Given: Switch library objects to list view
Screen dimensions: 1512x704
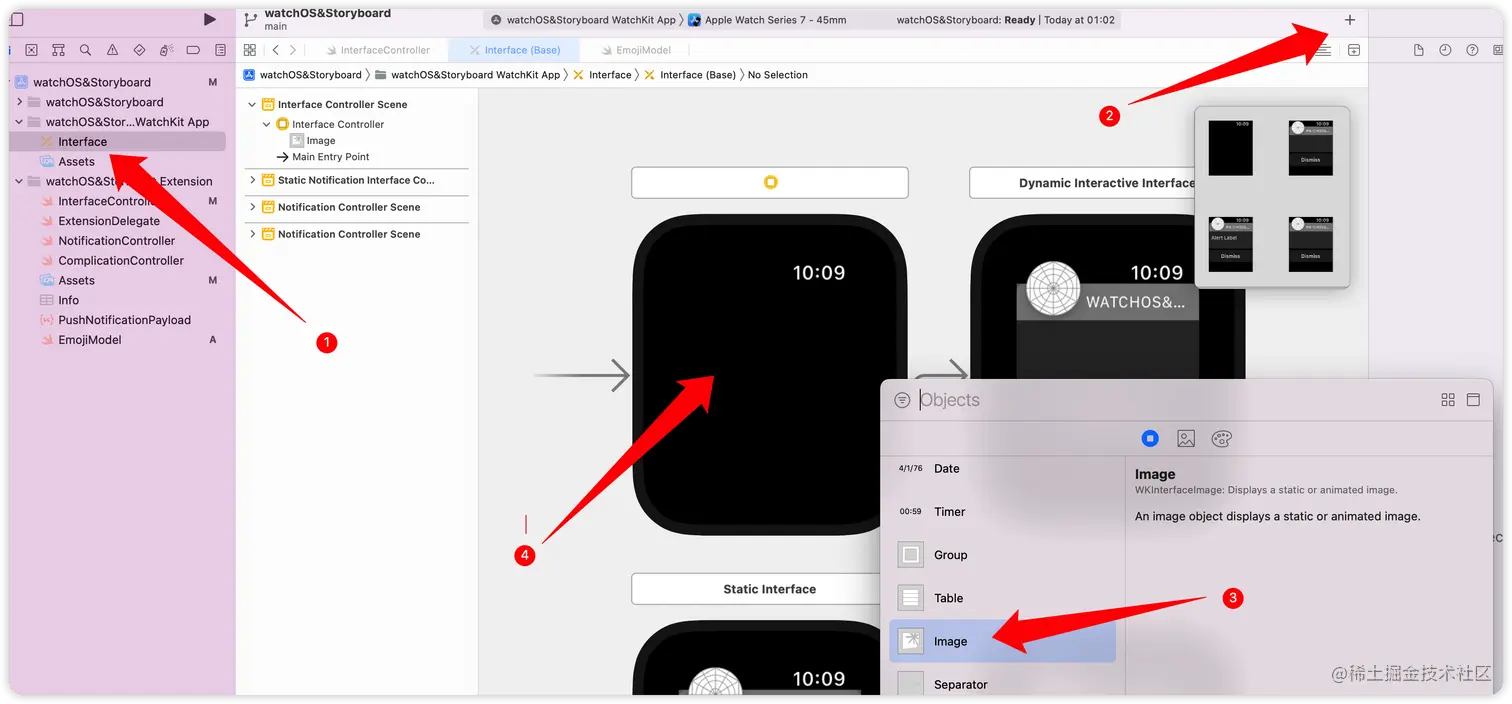Looking at the screenshot, I should (x=1473, y=399).
